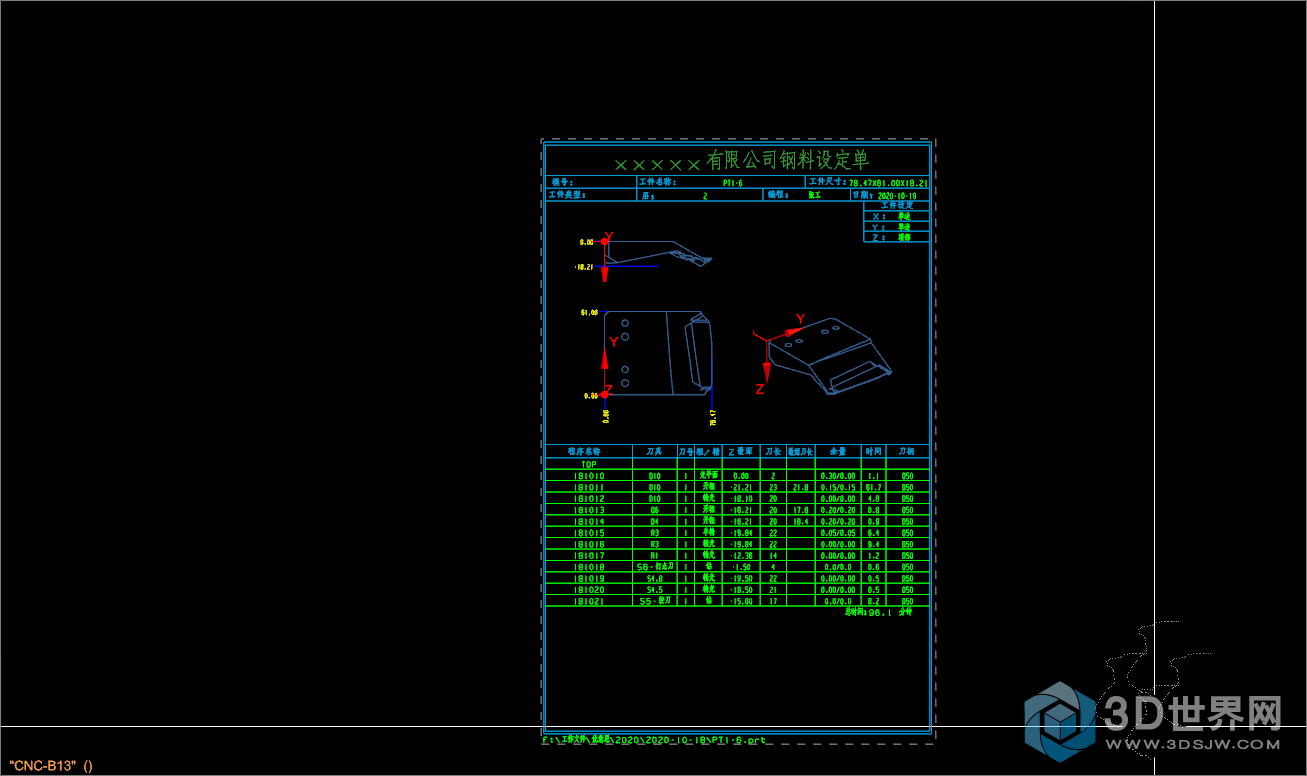Select workpiece size 78.47X61.00X18.21

point(889,183)
